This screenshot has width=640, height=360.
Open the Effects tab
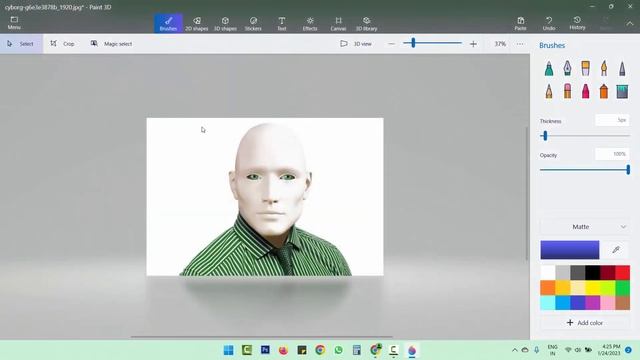[x=310, y=24]
